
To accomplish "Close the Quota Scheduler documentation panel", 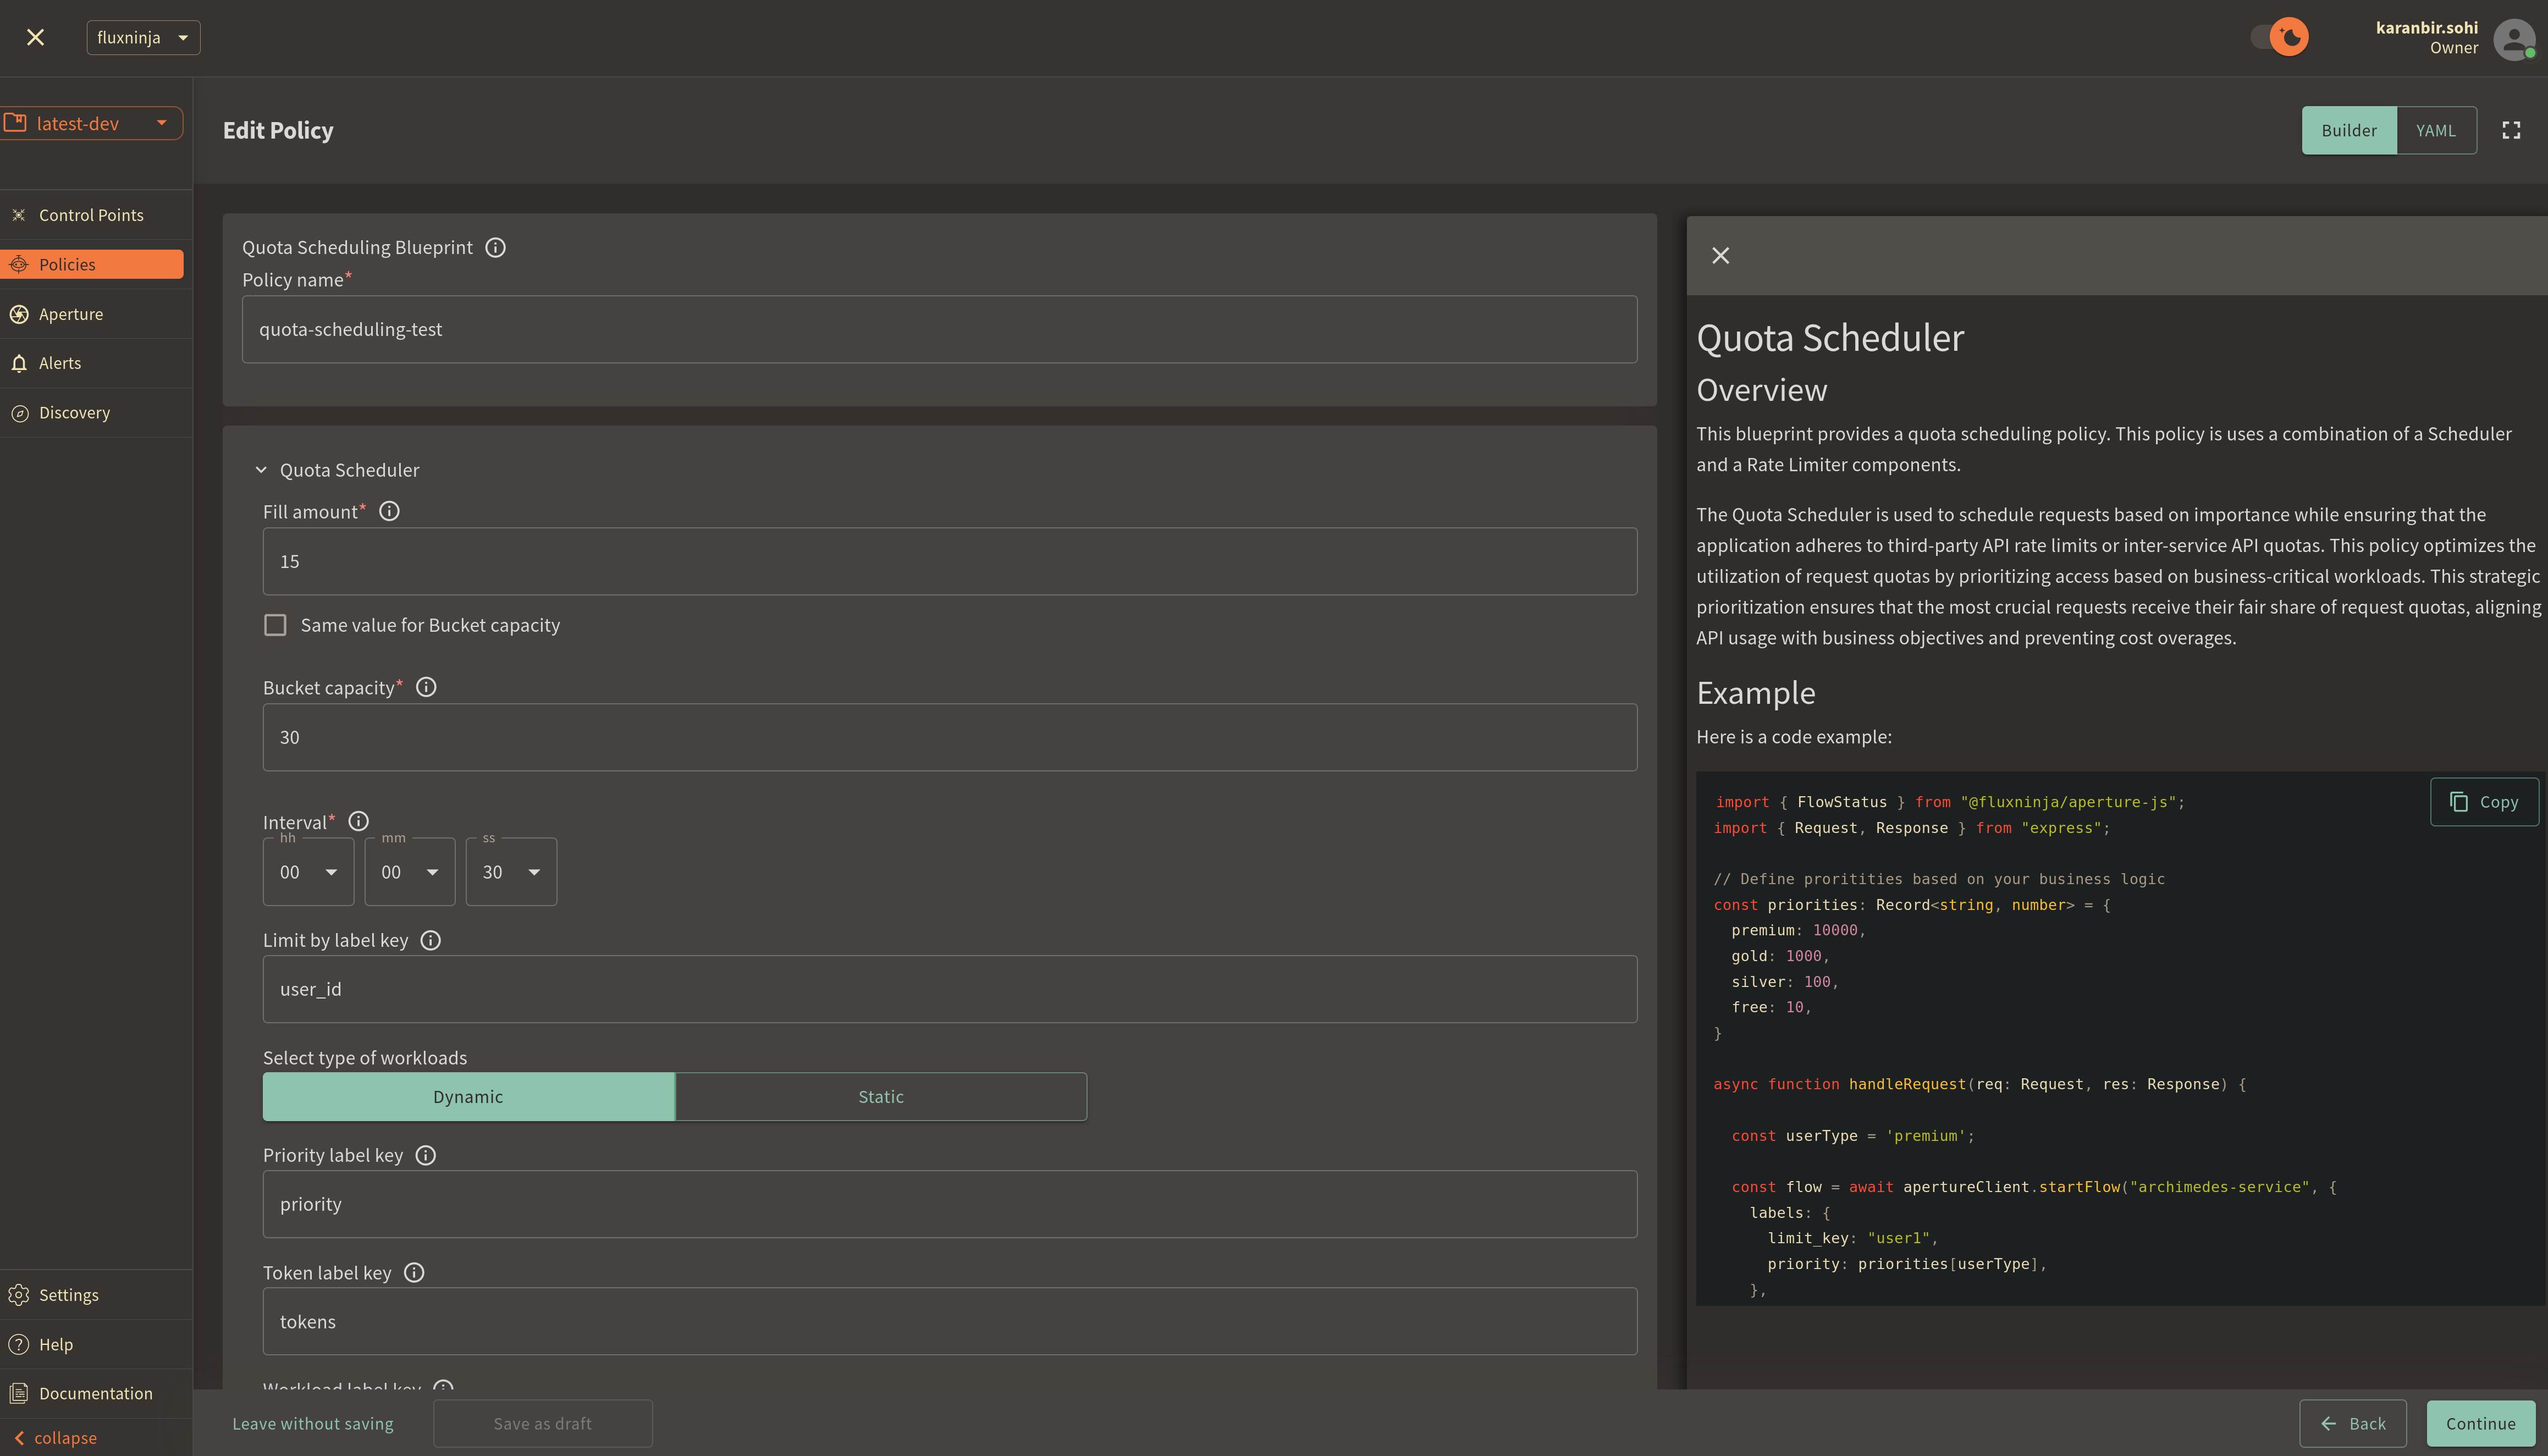I will pos(1720,256).
